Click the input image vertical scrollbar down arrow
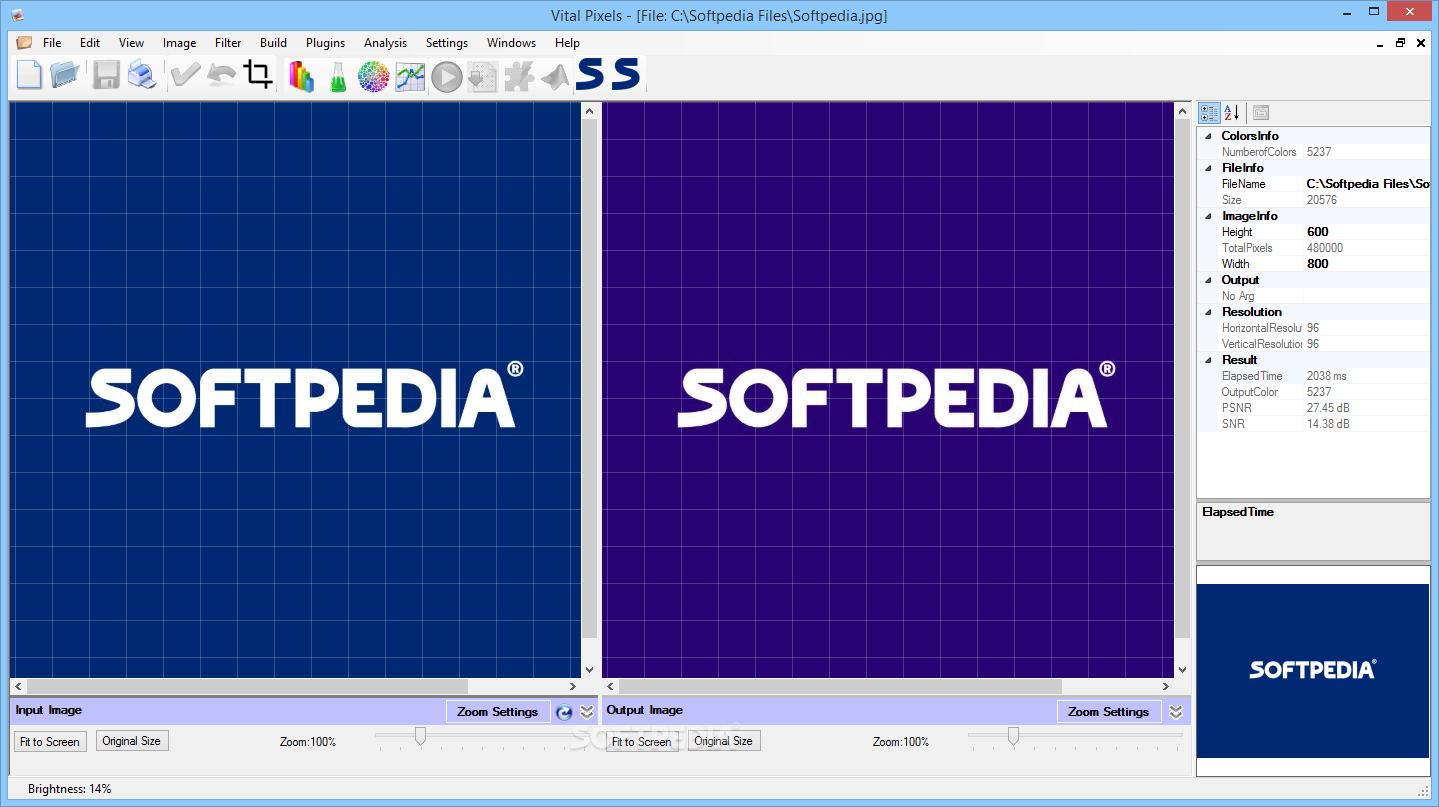The height and width of the screenshot is (807, 1439). [589, 670]
